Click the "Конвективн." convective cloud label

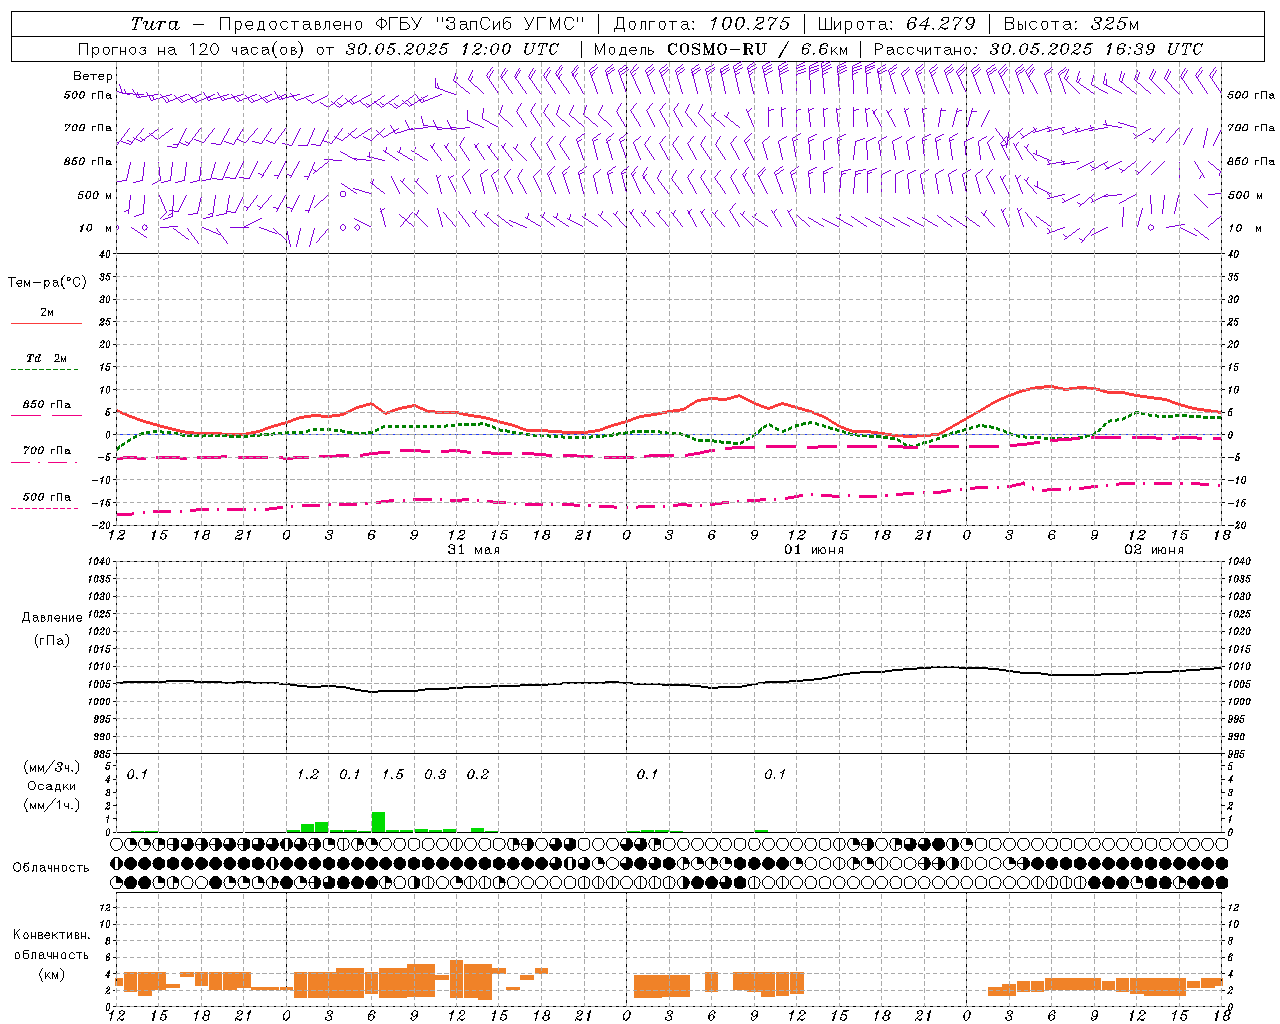[x=51, y=935]
